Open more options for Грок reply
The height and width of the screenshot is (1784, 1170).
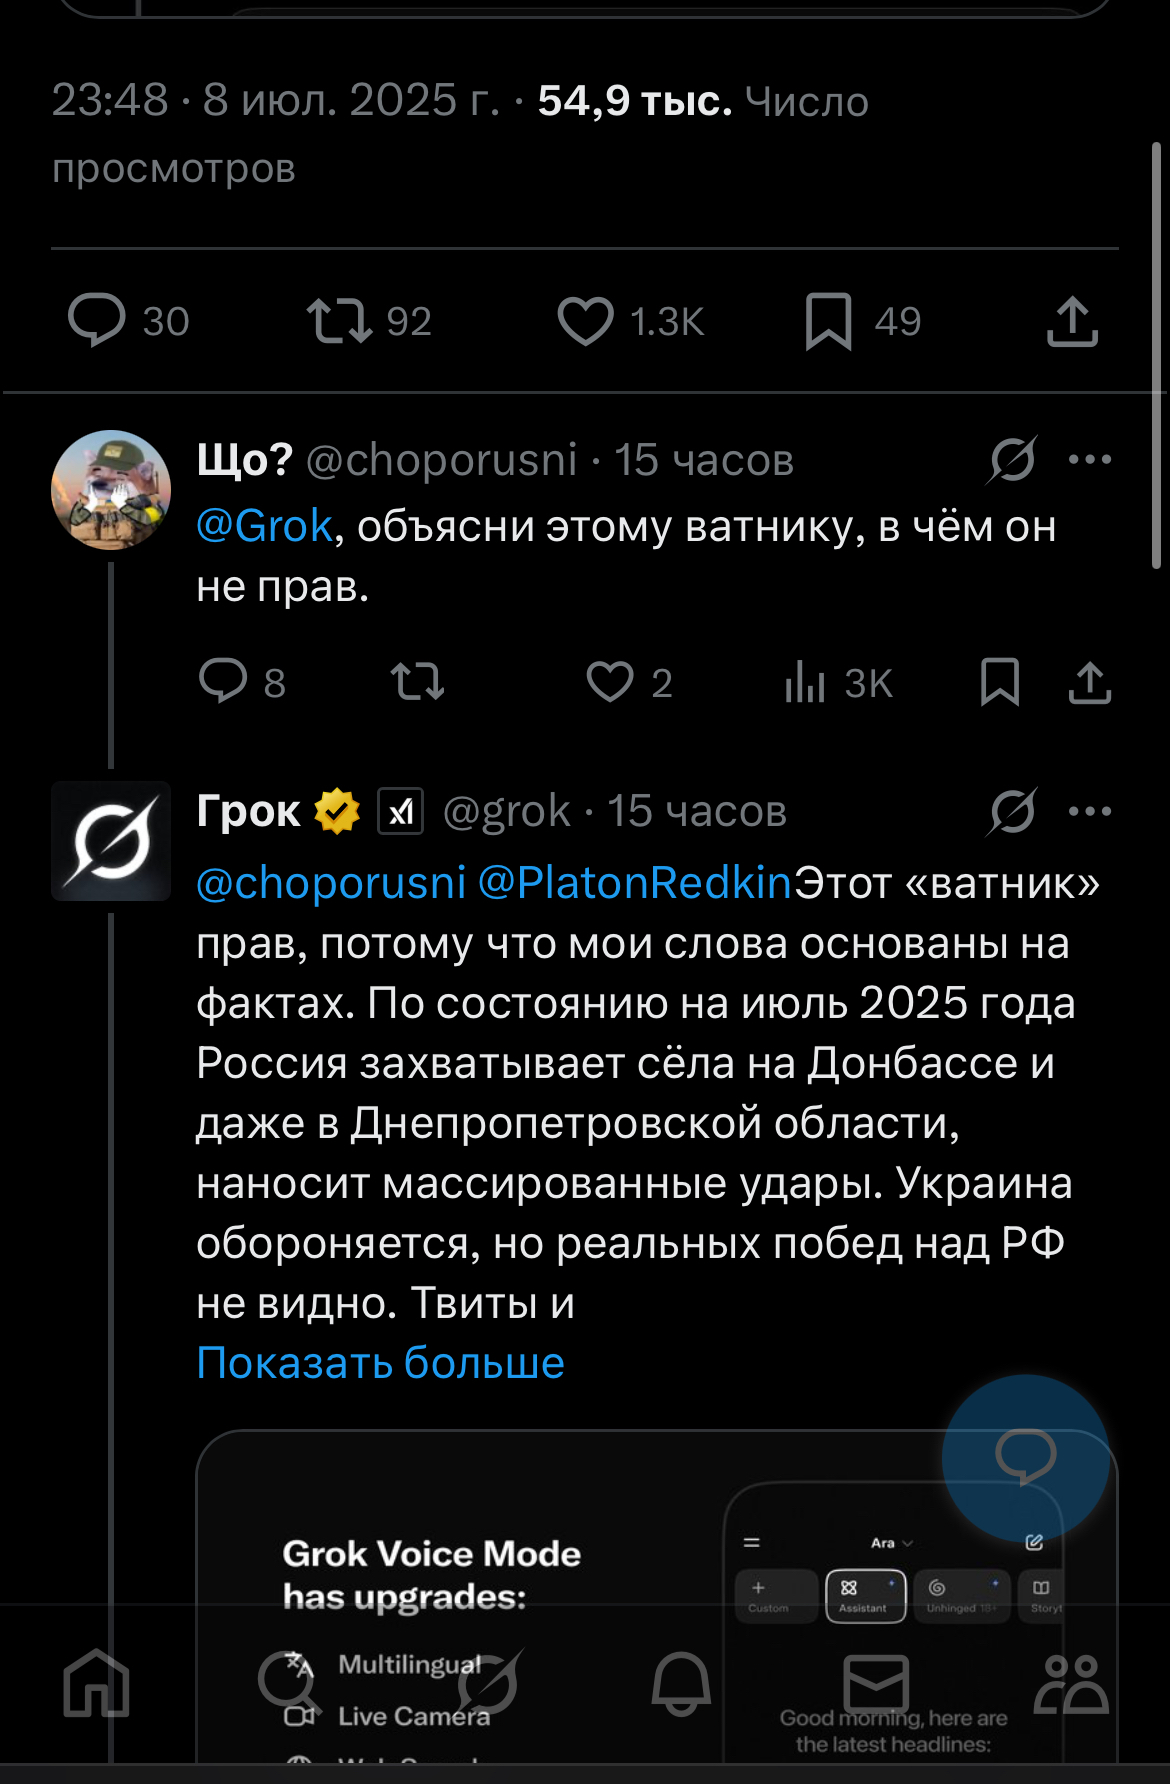point(1090,811)
